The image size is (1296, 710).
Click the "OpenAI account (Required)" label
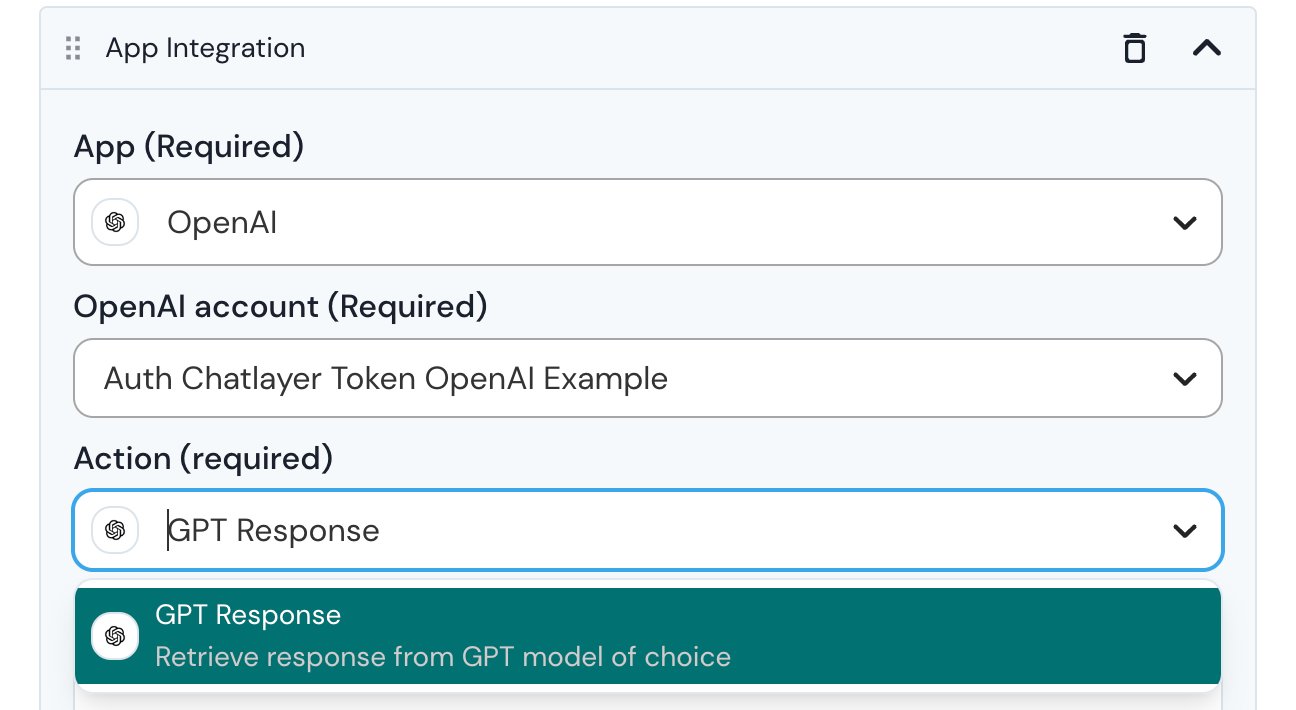[280, 306]
